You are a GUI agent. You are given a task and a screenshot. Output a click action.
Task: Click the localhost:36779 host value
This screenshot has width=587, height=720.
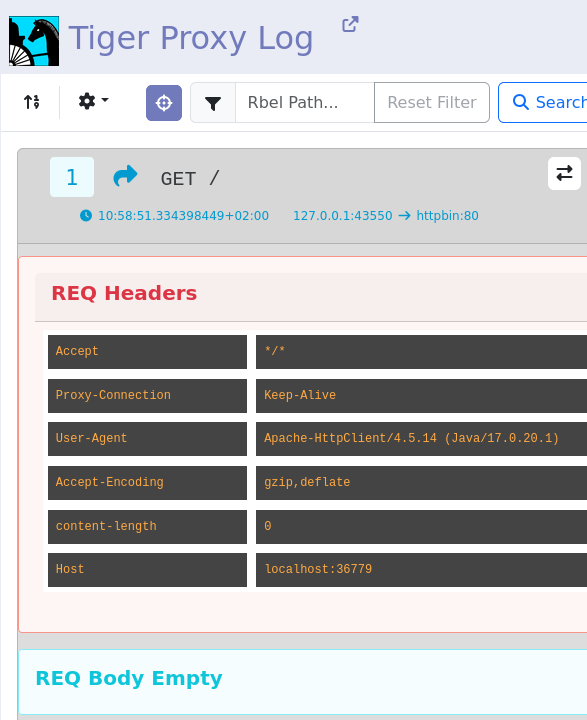click(x=318, y=569)
